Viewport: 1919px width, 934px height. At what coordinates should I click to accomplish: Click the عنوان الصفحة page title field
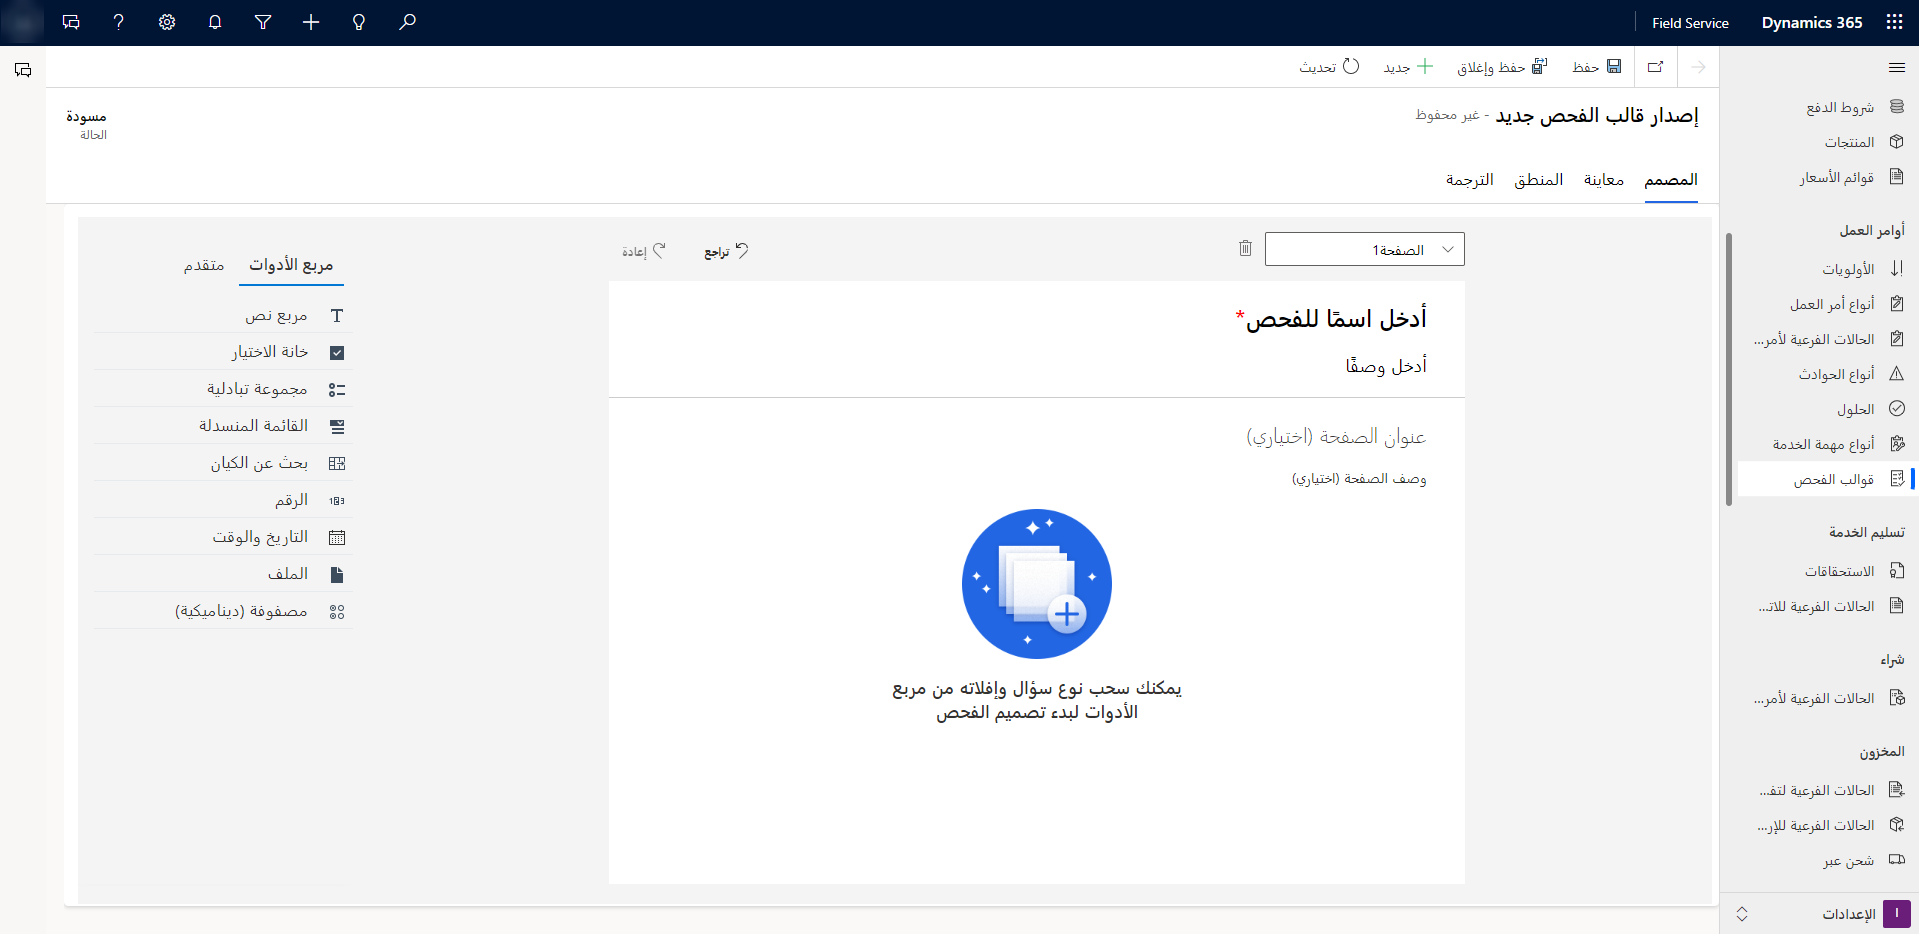click(1336, 437)
